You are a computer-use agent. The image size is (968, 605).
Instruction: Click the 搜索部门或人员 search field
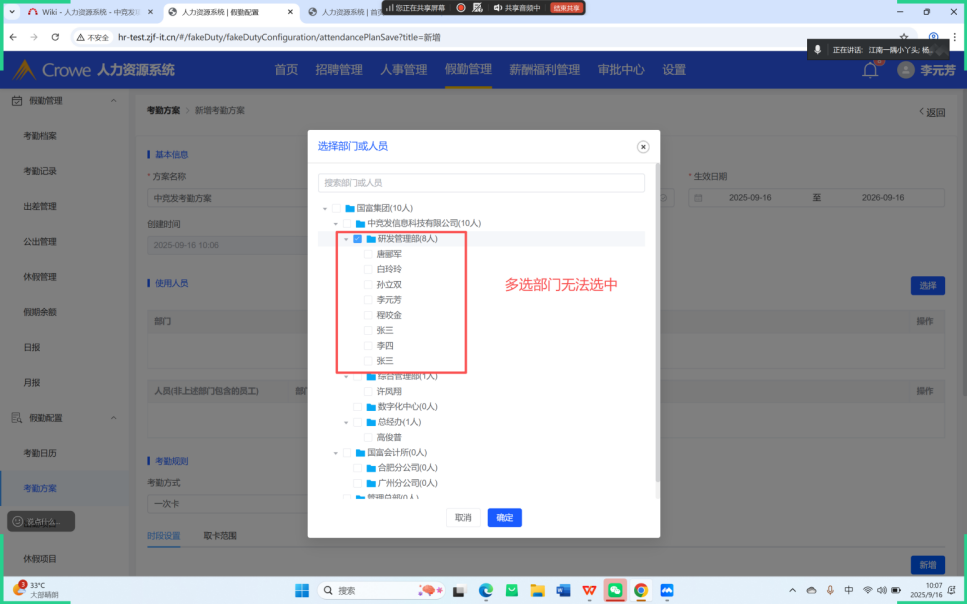click(x=481, y=183)
